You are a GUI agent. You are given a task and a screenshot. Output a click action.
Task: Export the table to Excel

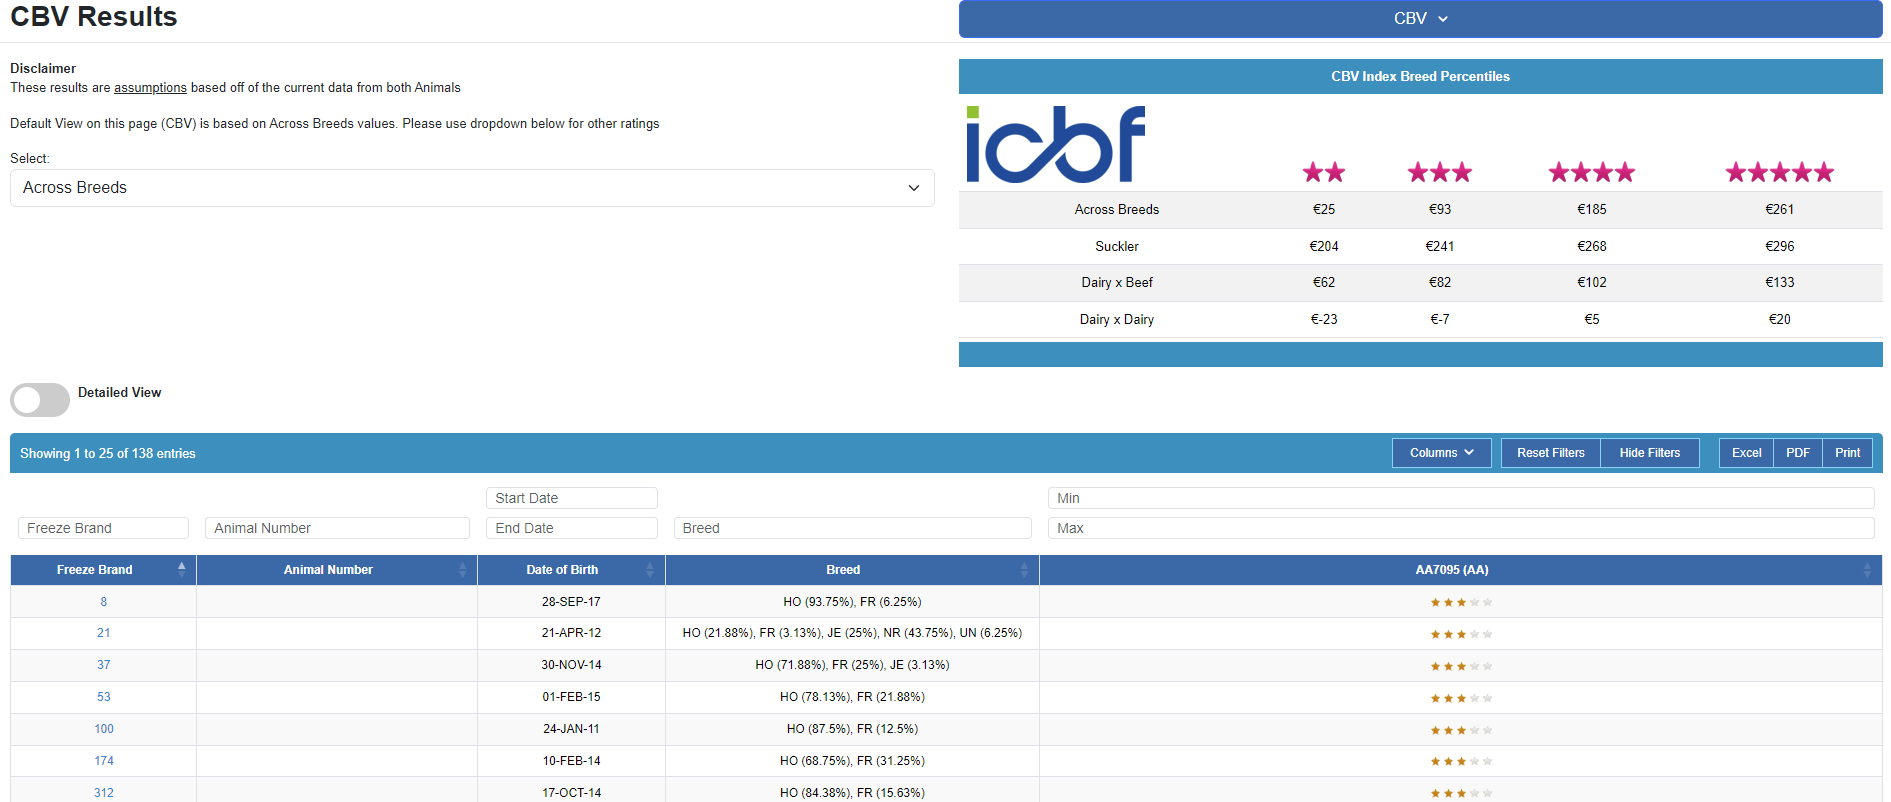[x=1746, y=453]
